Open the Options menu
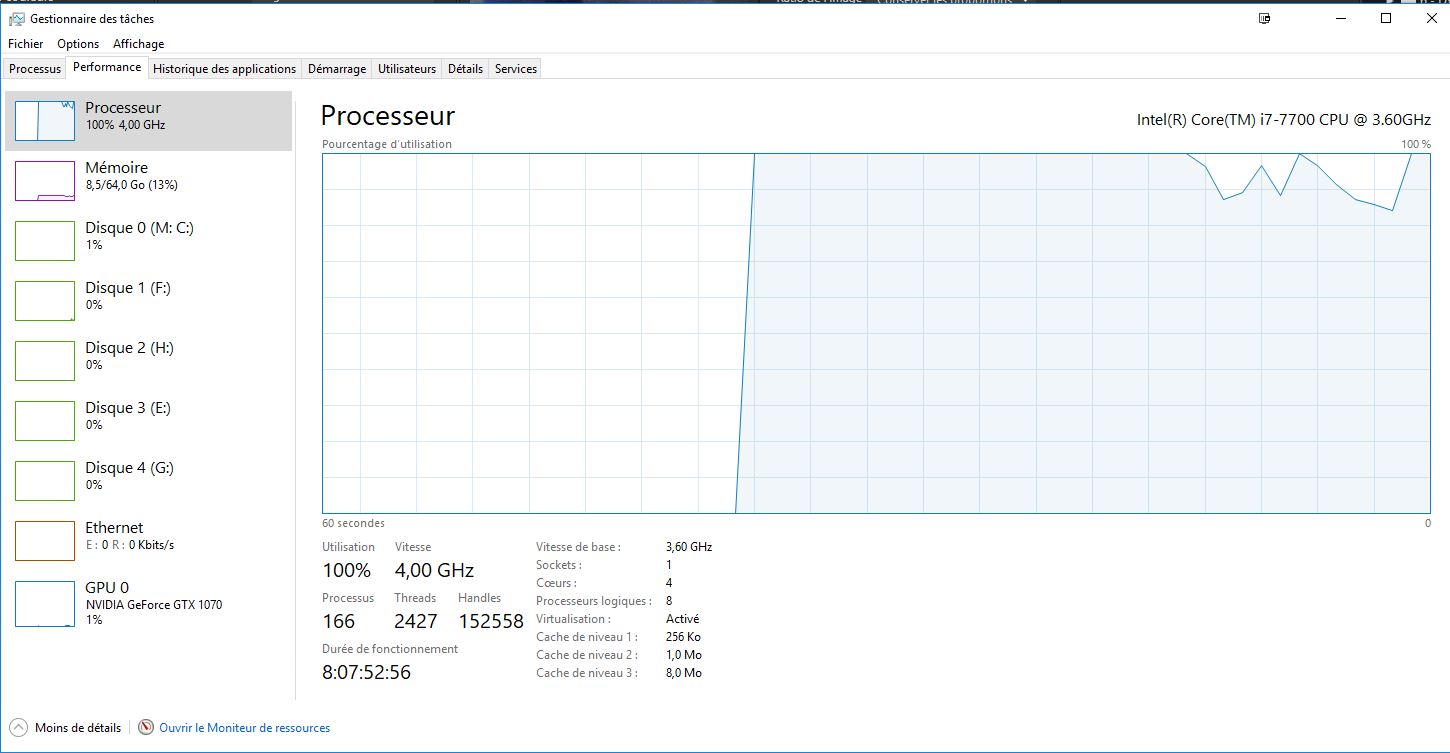Image resolution: width=1450 pixels, height=753 pixels. [78, 44]
